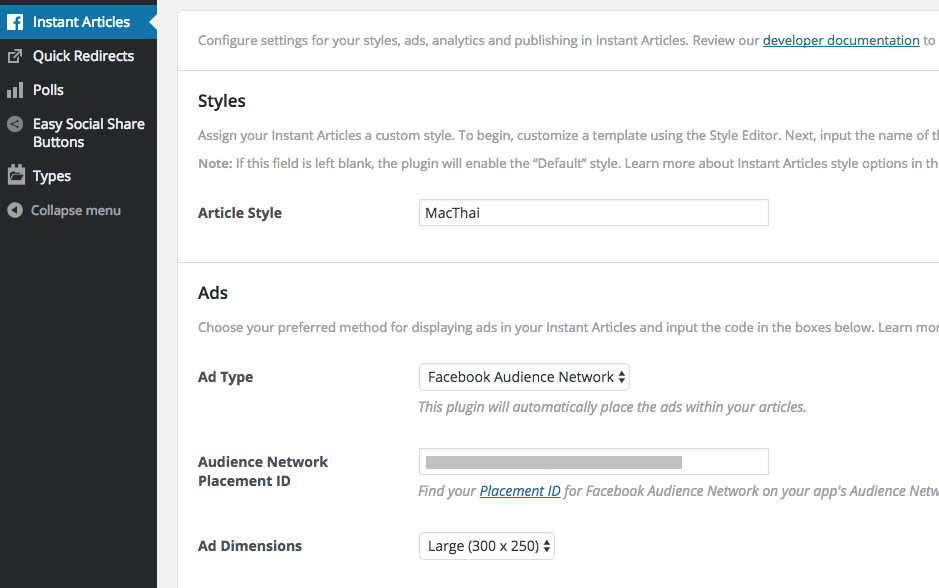Open the Instant Articles menu item

(81, 22)
